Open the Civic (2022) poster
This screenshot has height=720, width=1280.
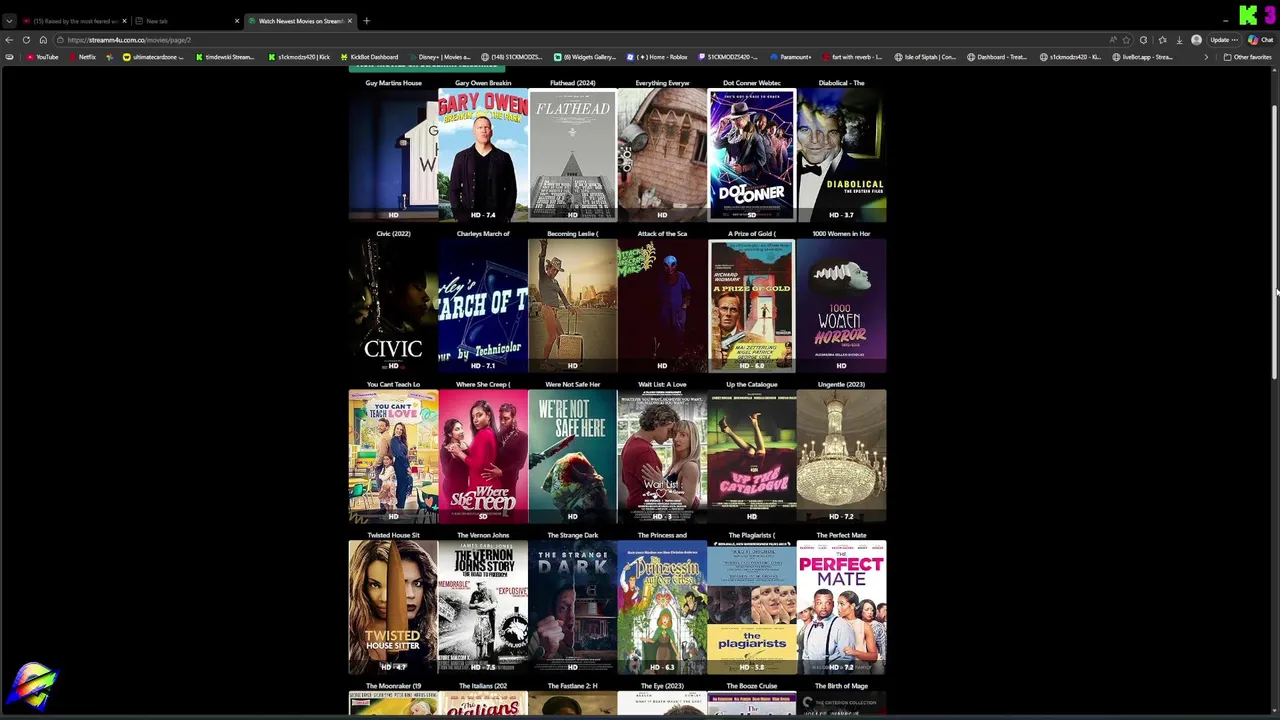[393, 306]
